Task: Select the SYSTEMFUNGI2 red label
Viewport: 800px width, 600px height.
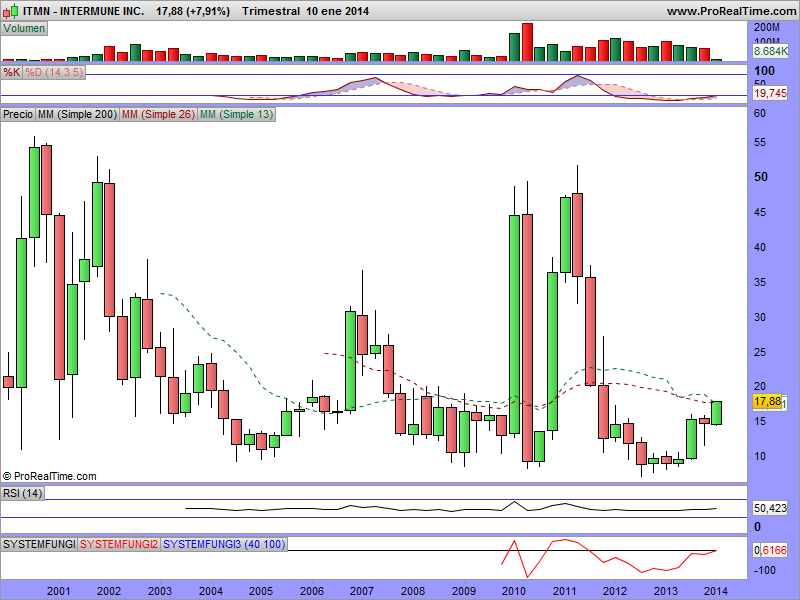Action: 118,544
